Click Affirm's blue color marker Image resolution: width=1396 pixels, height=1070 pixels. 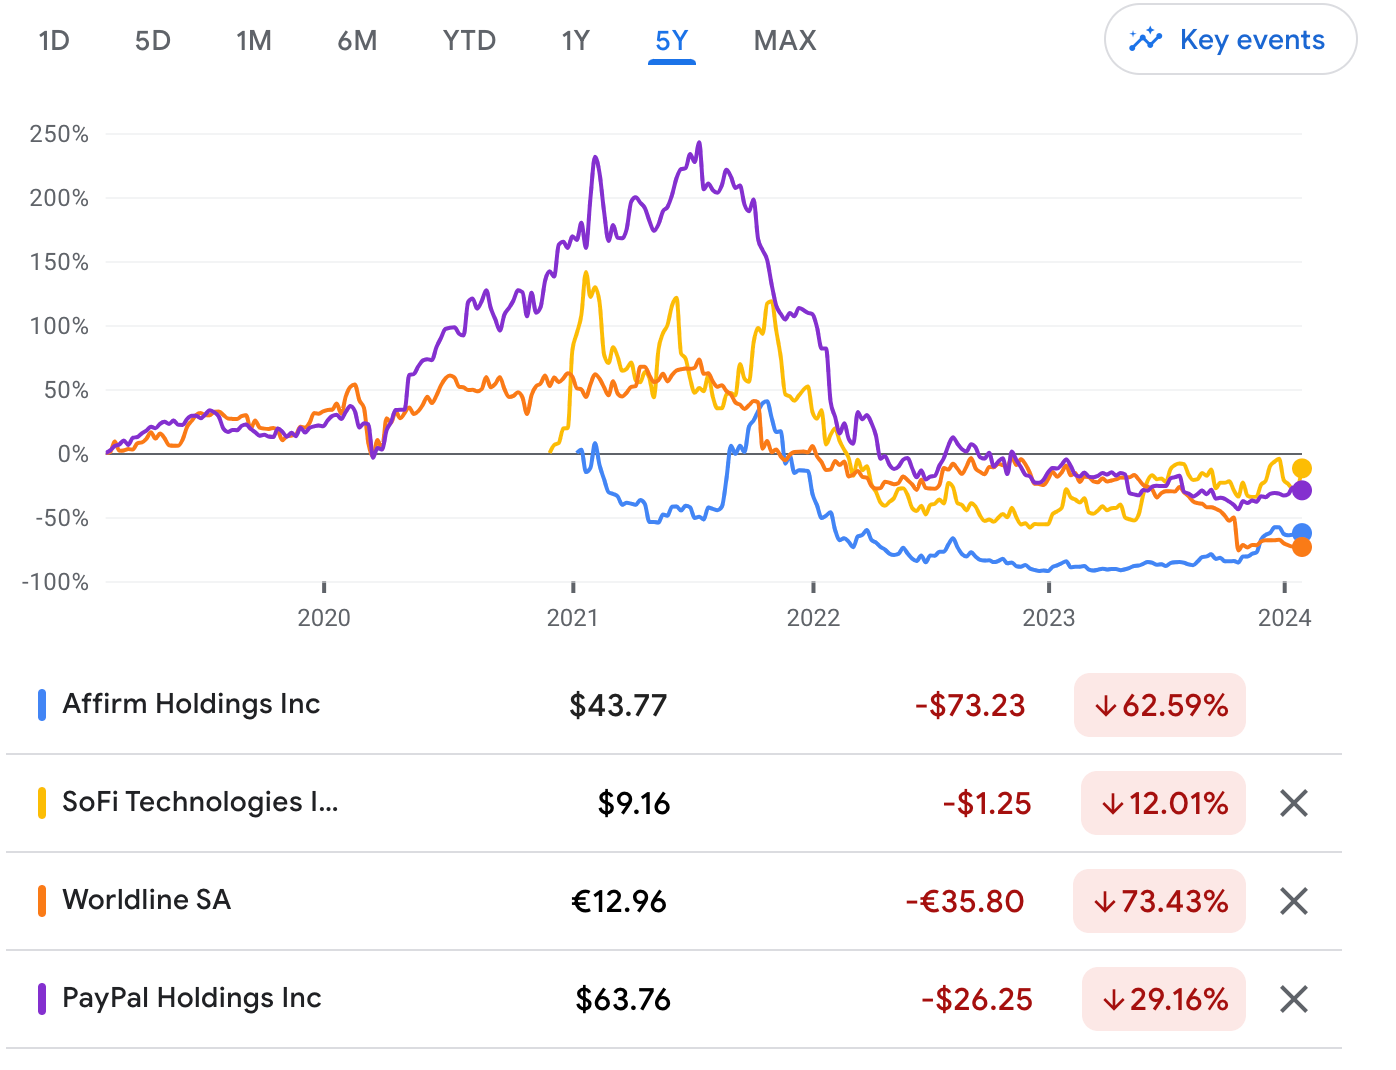coord(42,705)
